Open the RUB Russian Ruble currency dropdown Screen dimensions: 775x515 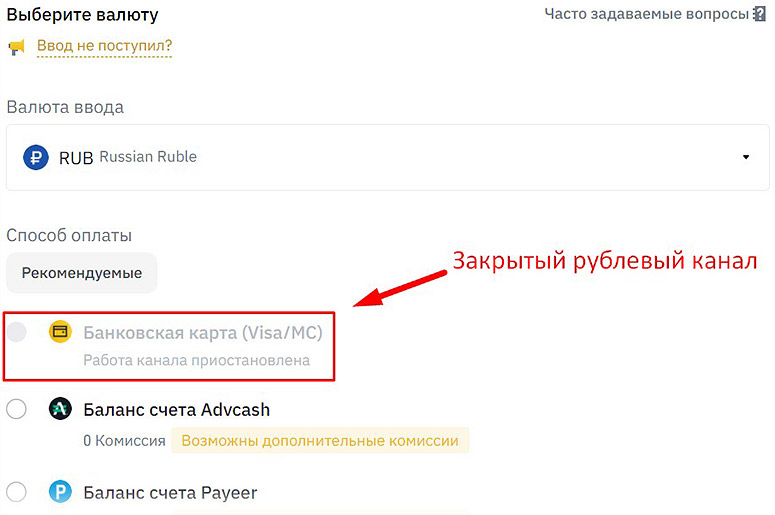[388, 157]
